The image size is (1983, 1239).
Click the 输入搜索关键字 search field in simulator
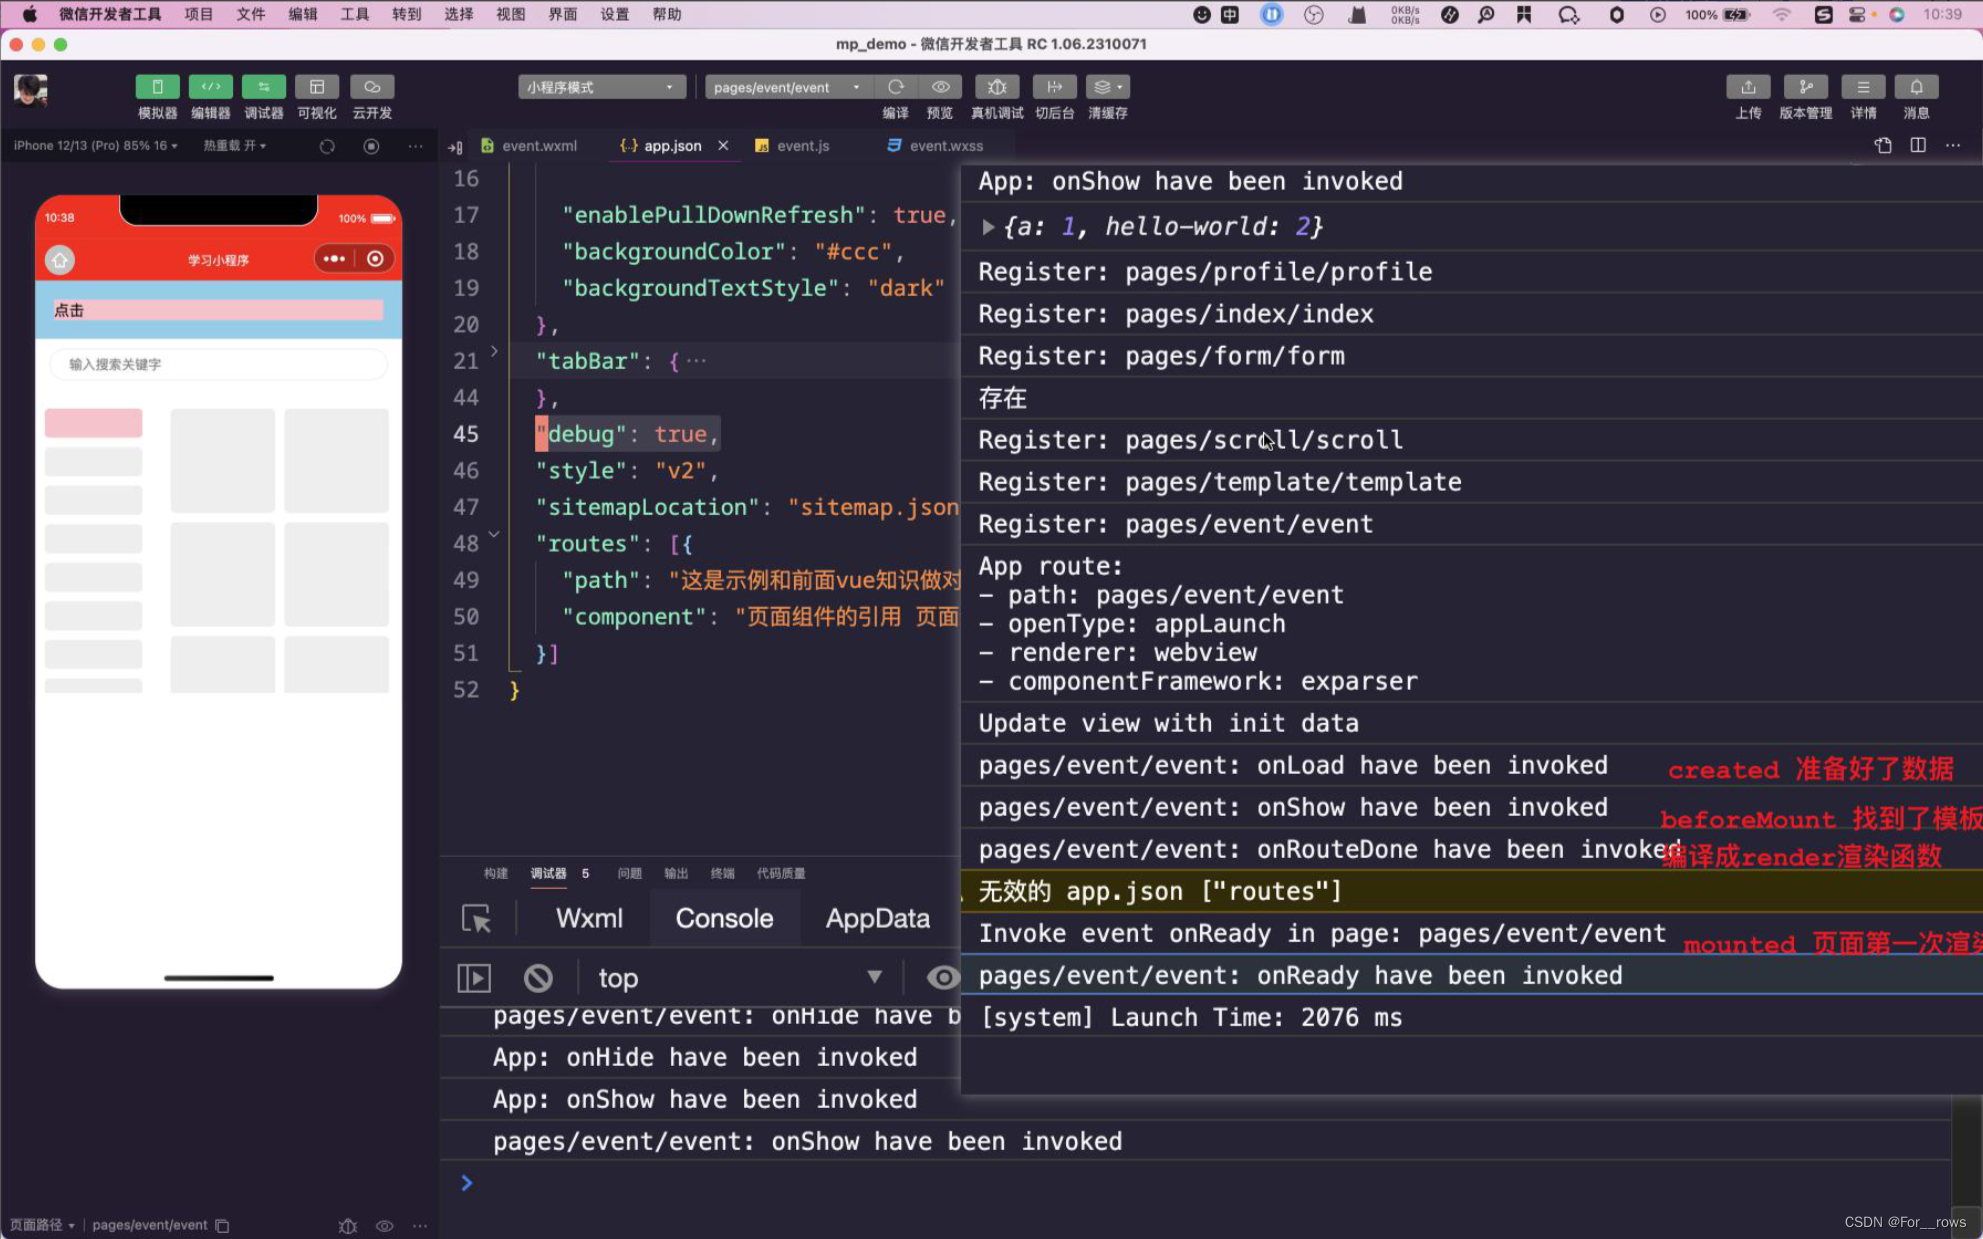[x=218, y=364]
